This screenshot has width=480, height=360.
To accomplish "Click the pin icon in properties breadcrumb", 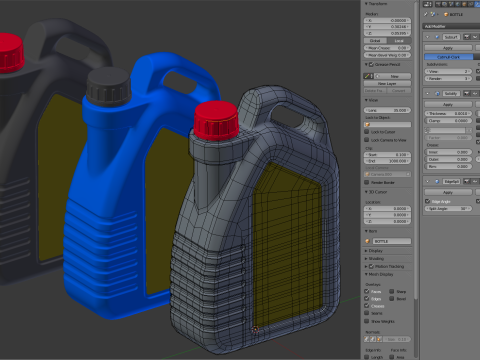I will click(425, 14).
